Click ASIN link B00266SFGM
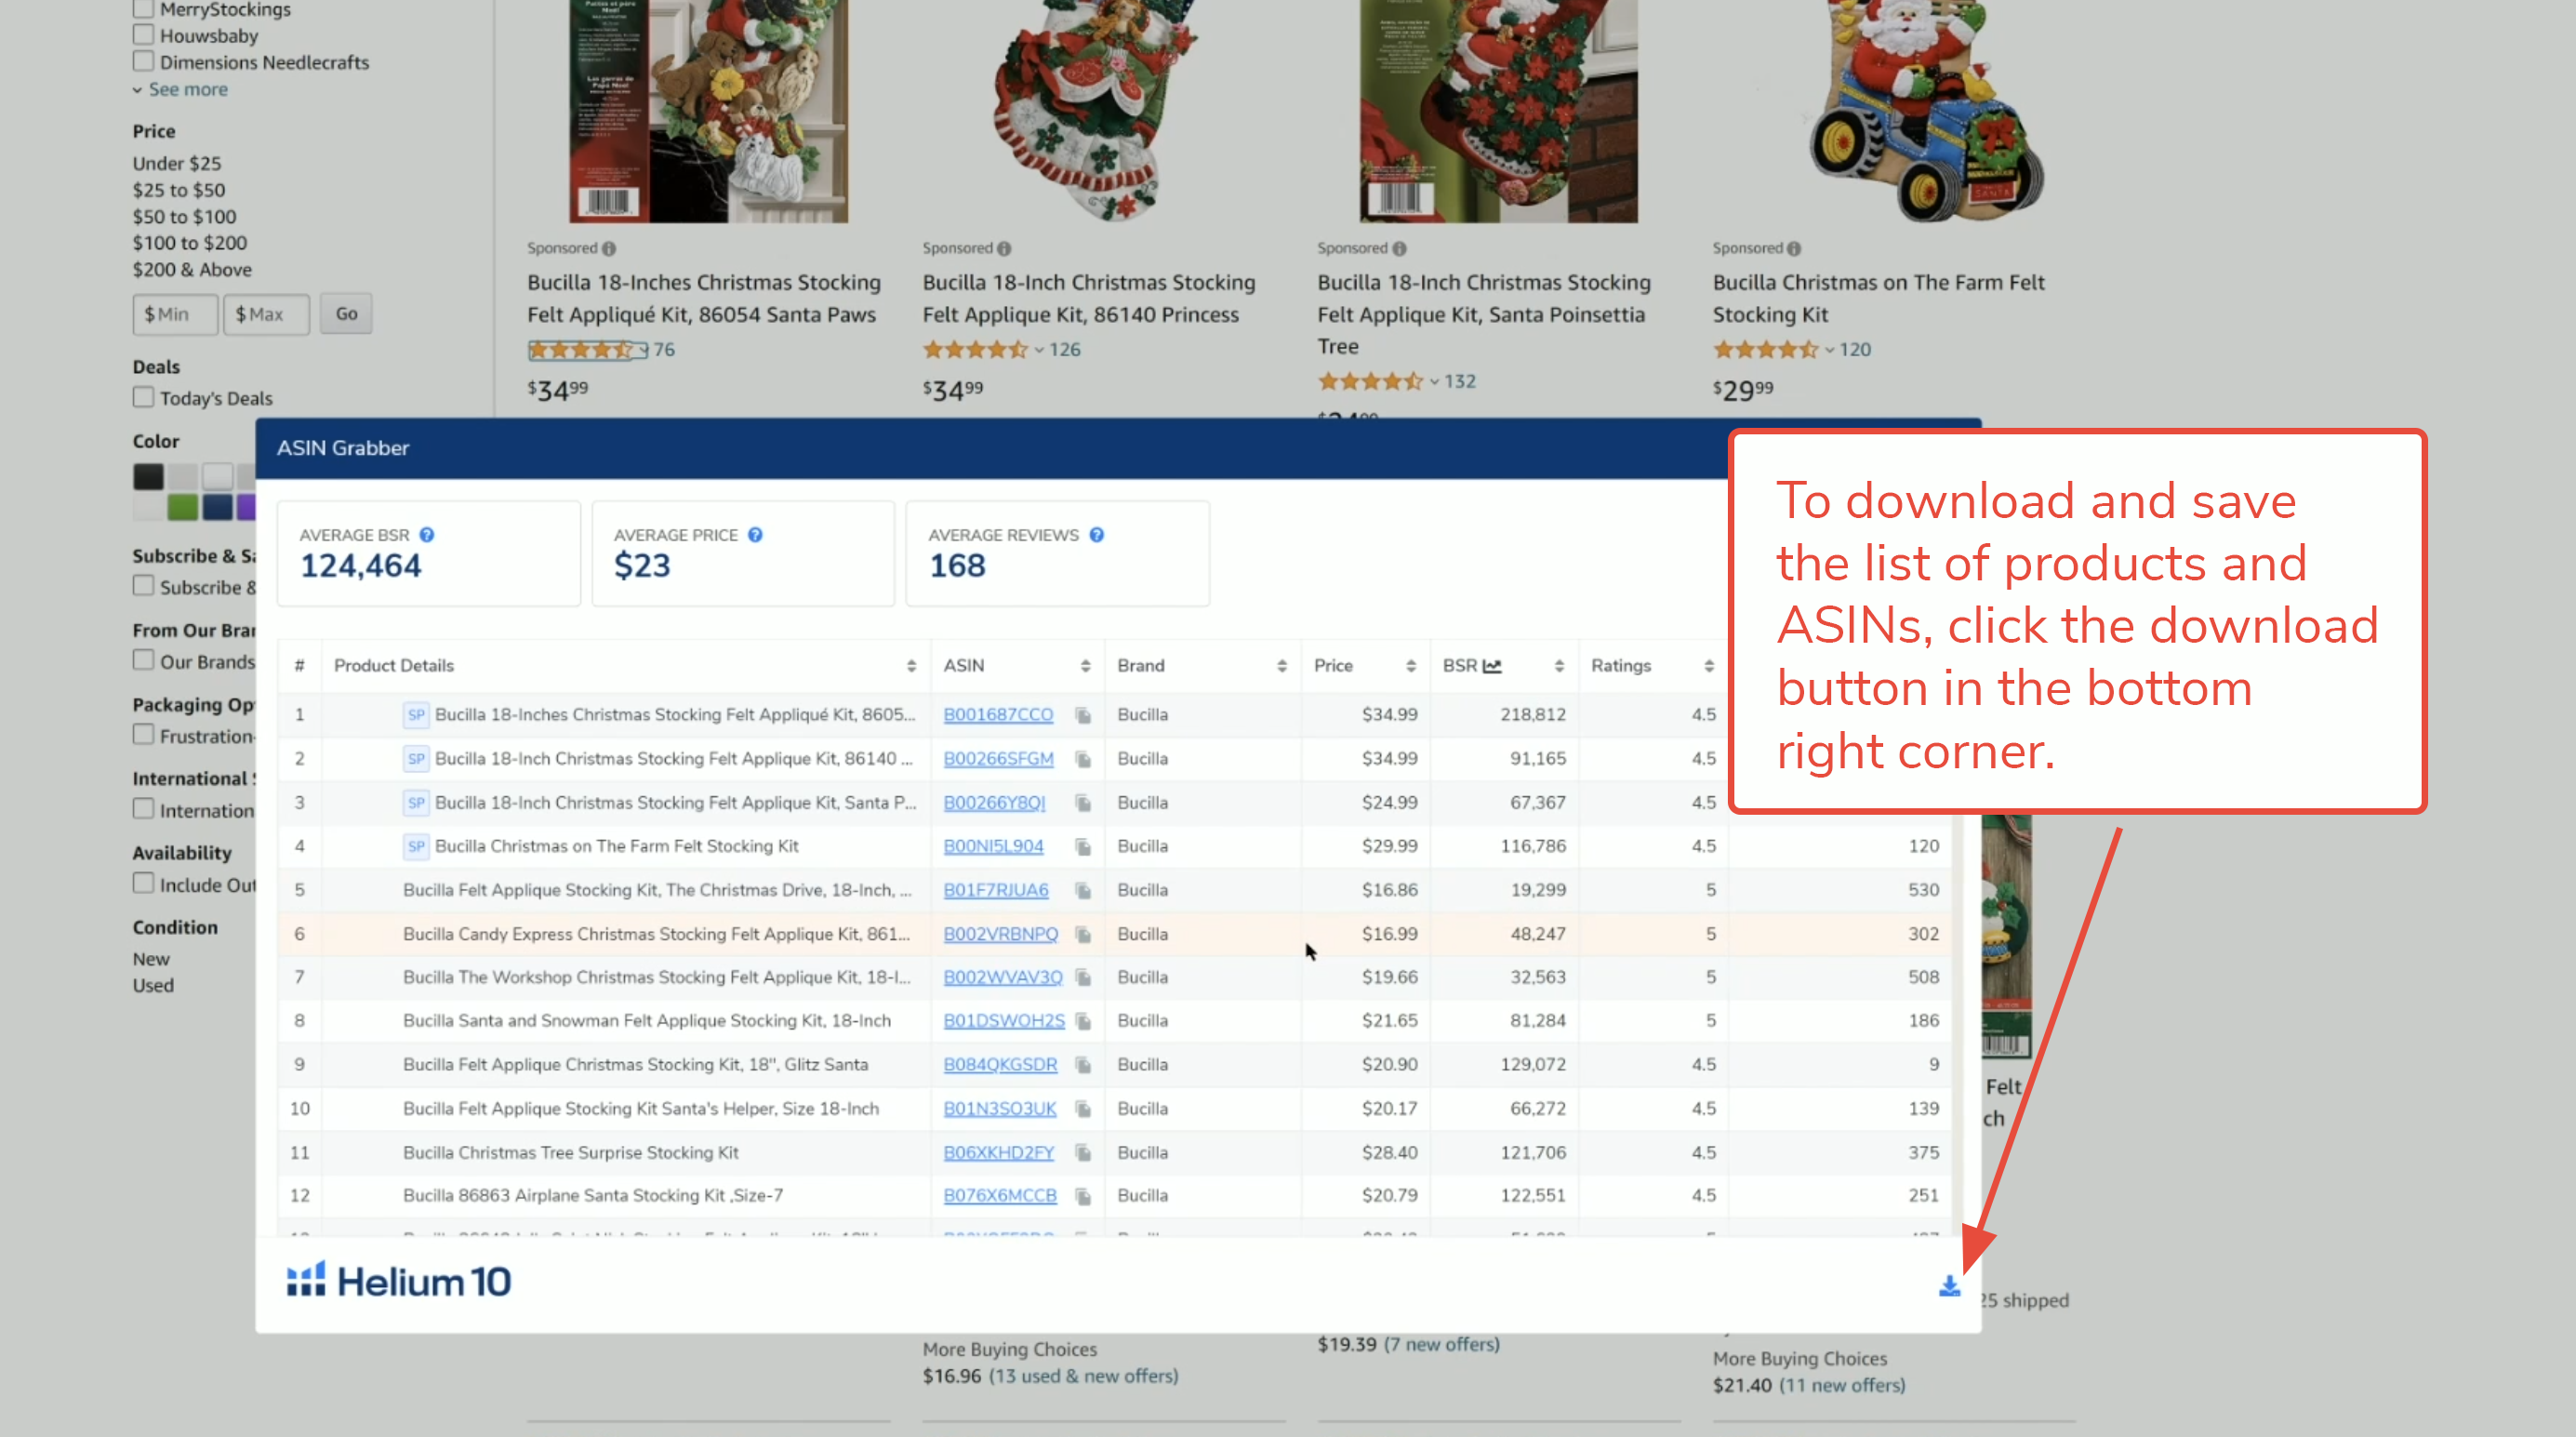The image size is (2576, 1437). click(998, 757)
